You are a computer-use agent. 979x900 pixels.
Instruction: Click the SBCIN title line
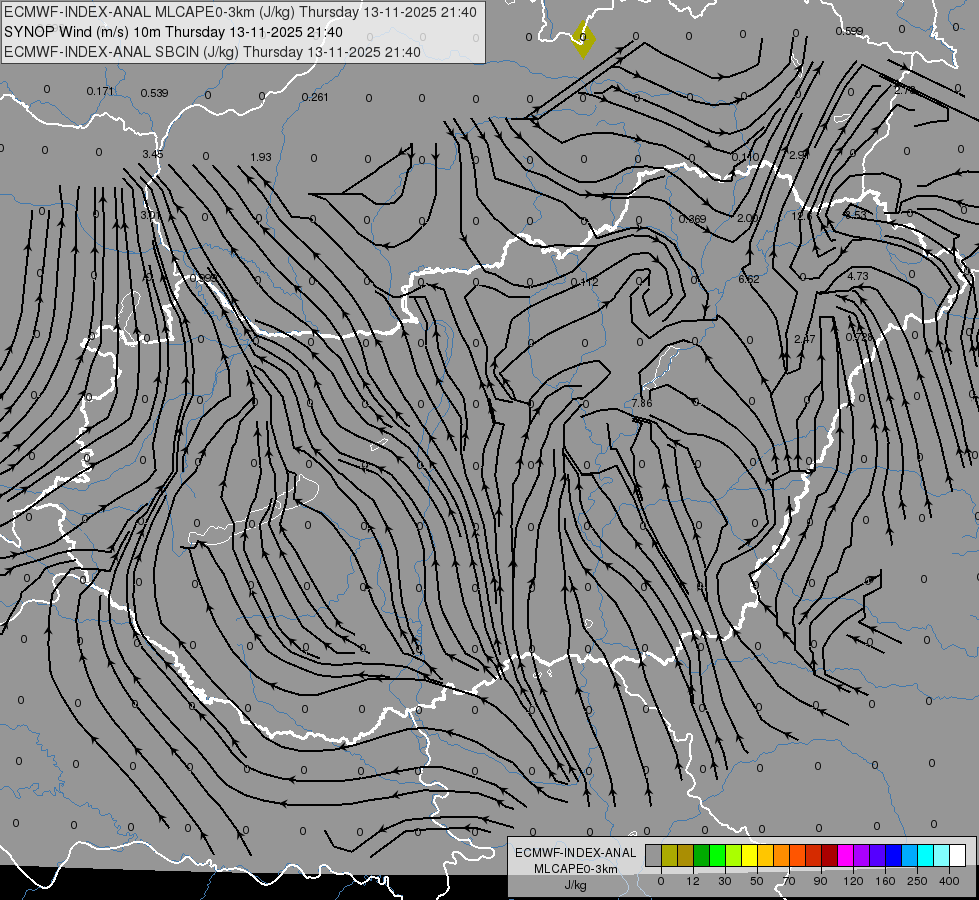click(x=212, y=52)
